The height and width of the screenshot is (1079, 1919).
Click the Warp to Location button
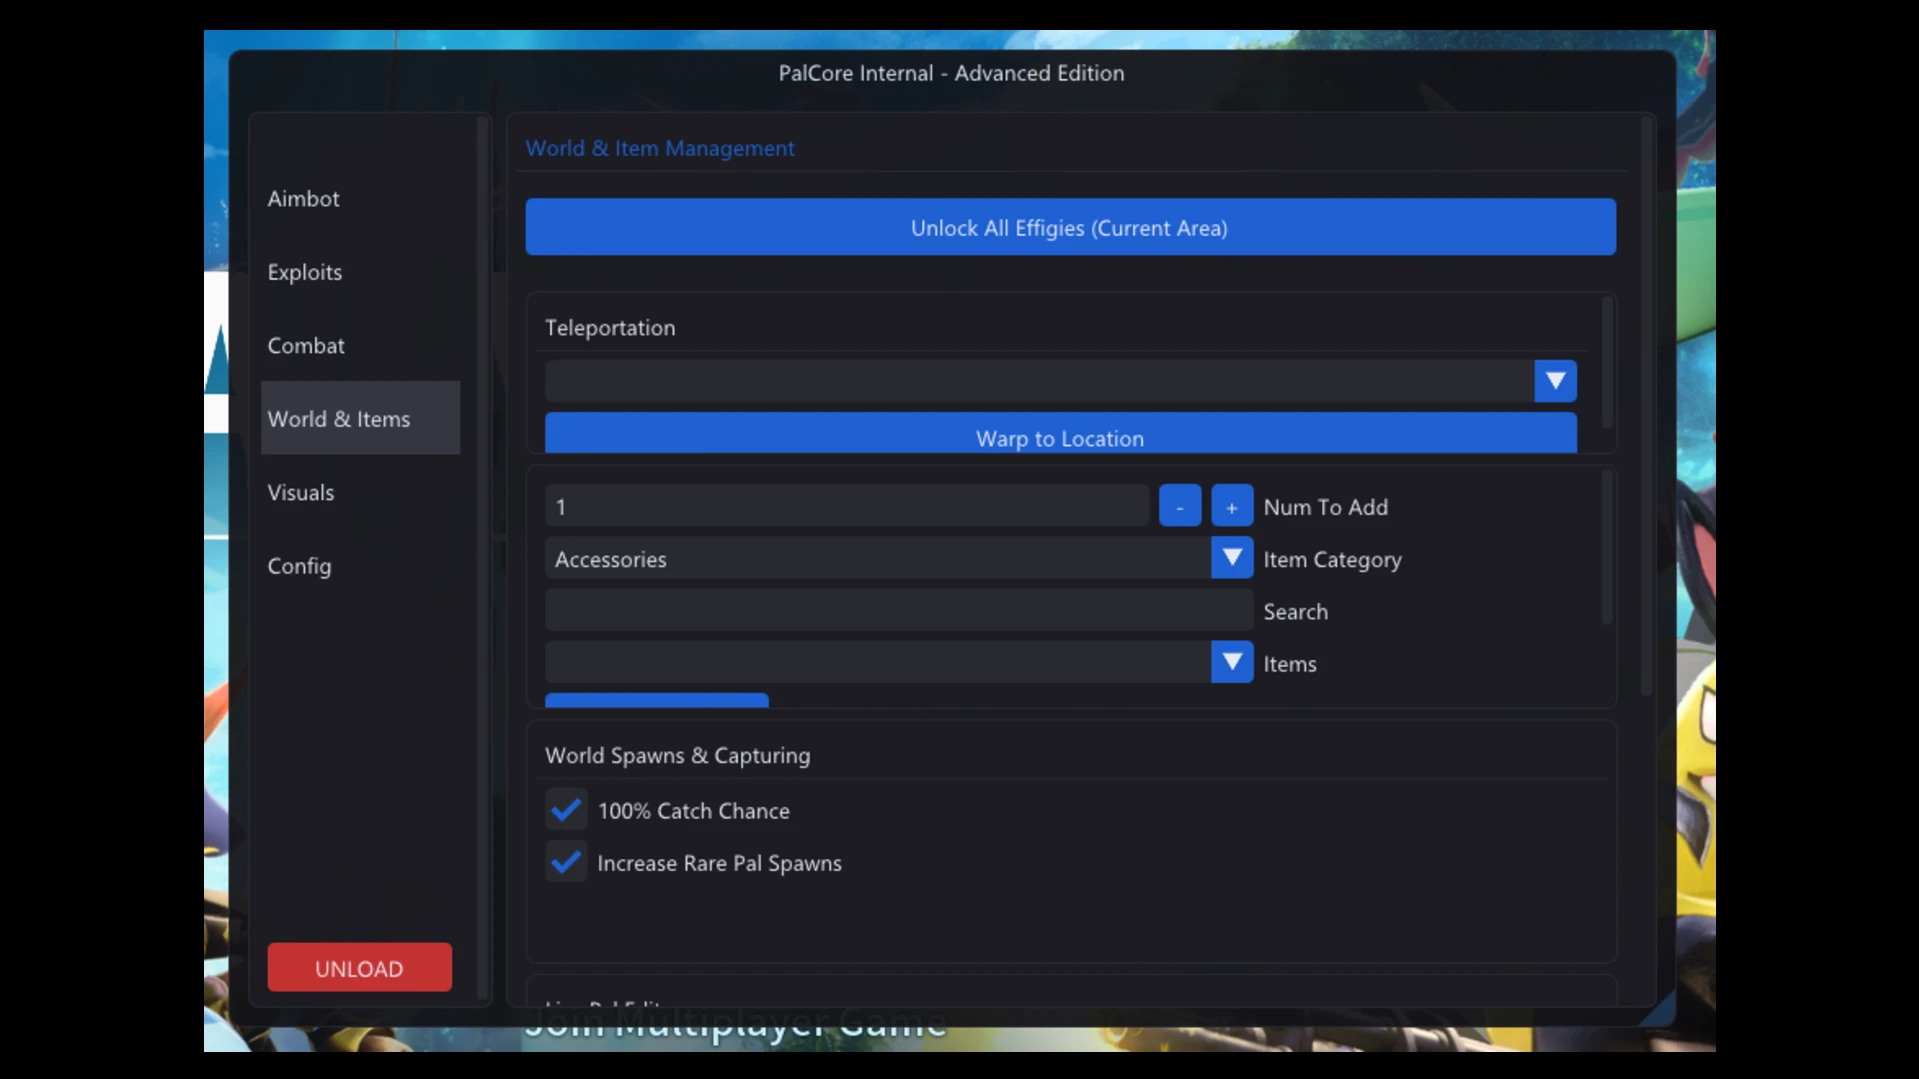(x=1060, y=434)
